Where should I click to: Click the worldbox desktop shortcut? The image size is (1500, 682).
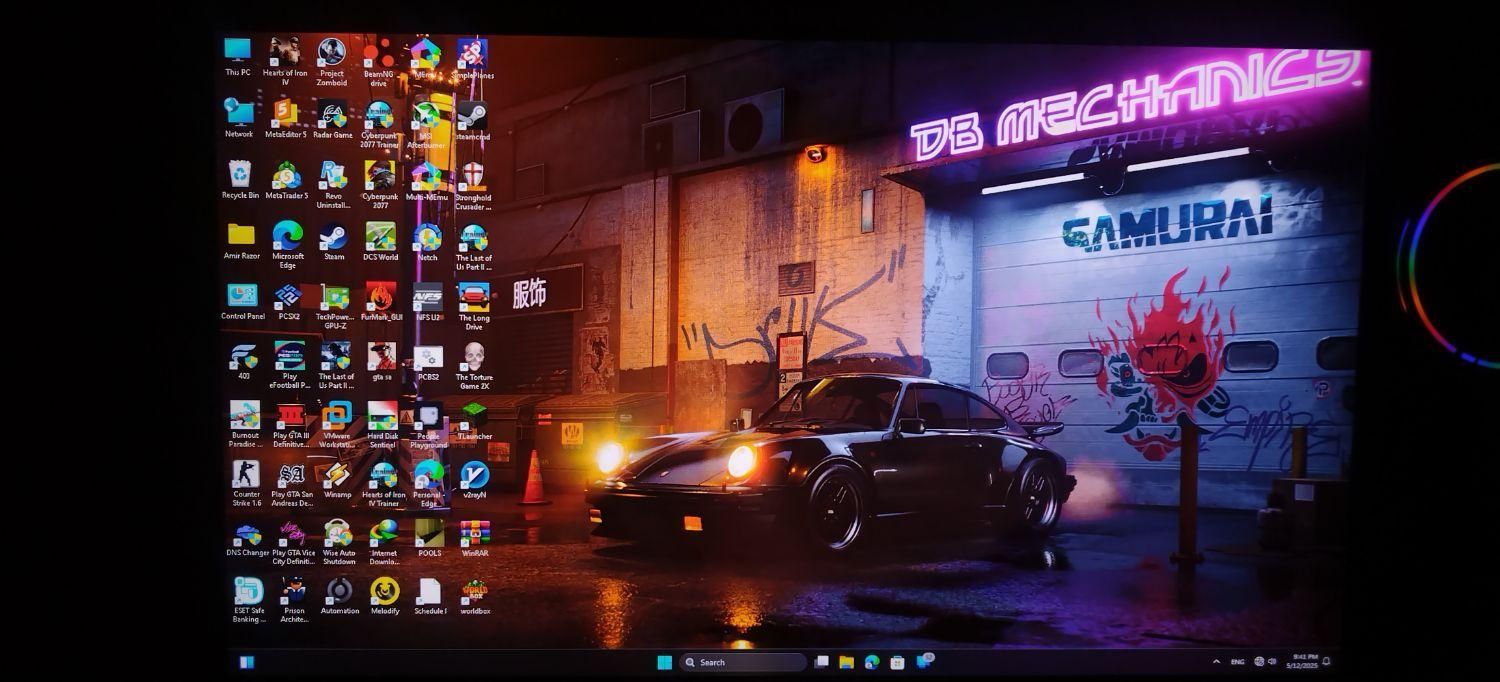point(475,597)
